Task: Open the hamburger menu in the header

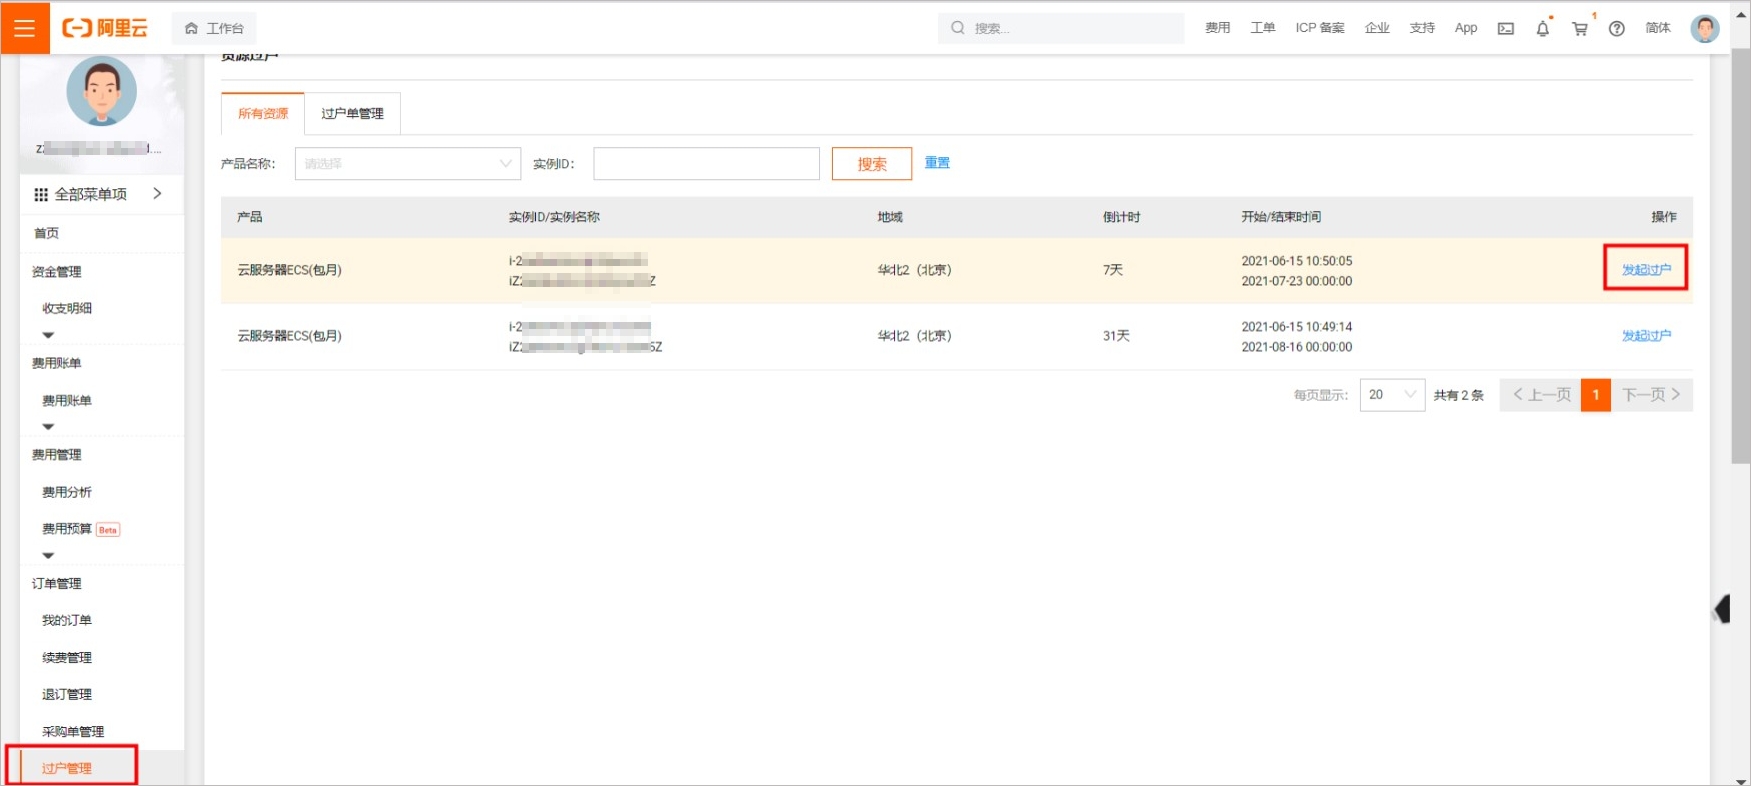Action: coord(24,28)
